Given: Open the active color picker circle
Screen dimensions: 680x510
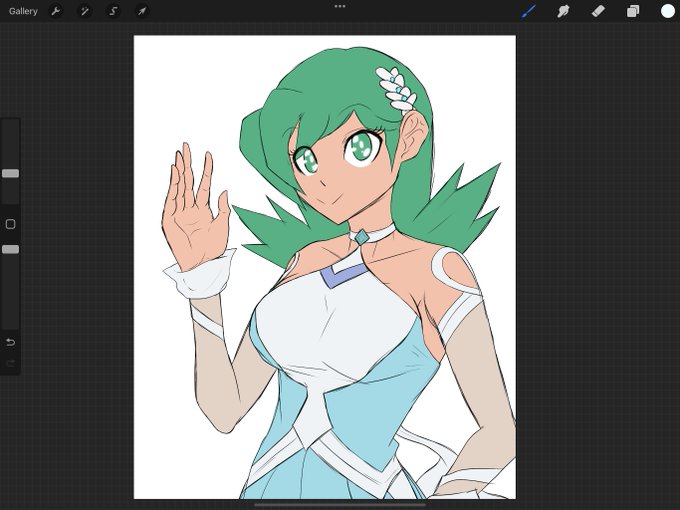Looking at the screenshot, I should (668, 11).
